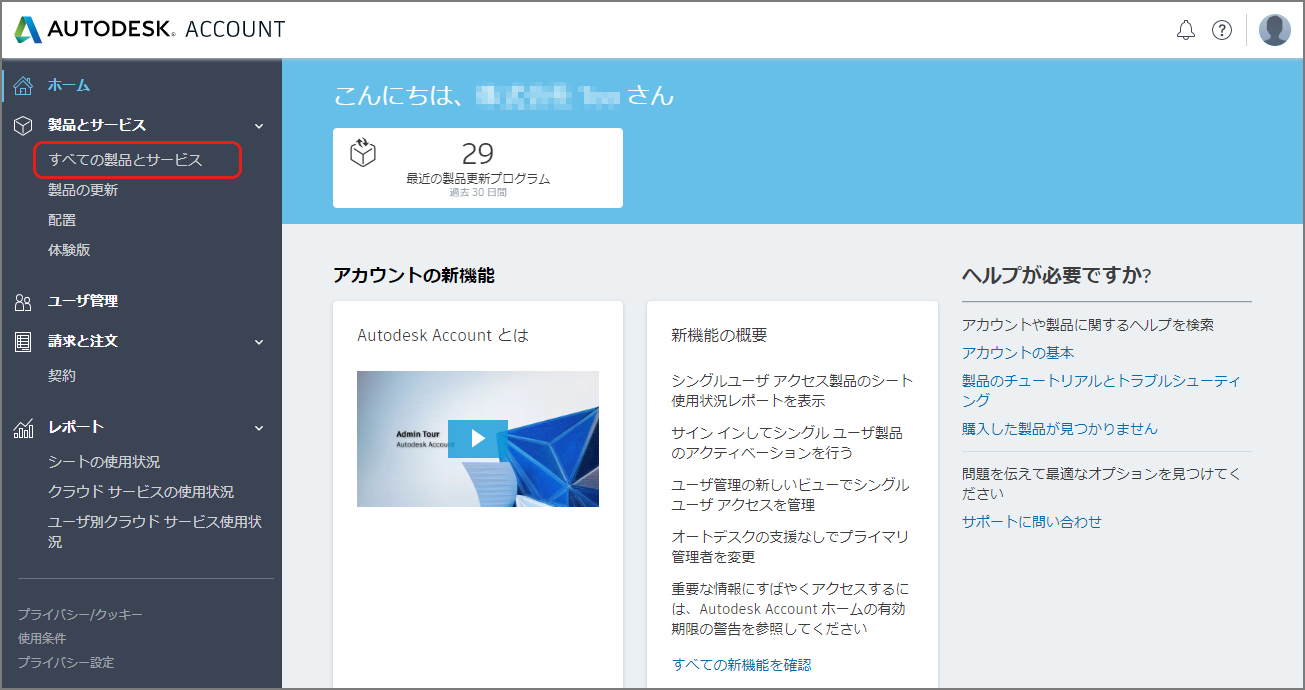Select すべての製品とサービス
The height and width of the screenshot is (690, 1305).
pos(126,160)
